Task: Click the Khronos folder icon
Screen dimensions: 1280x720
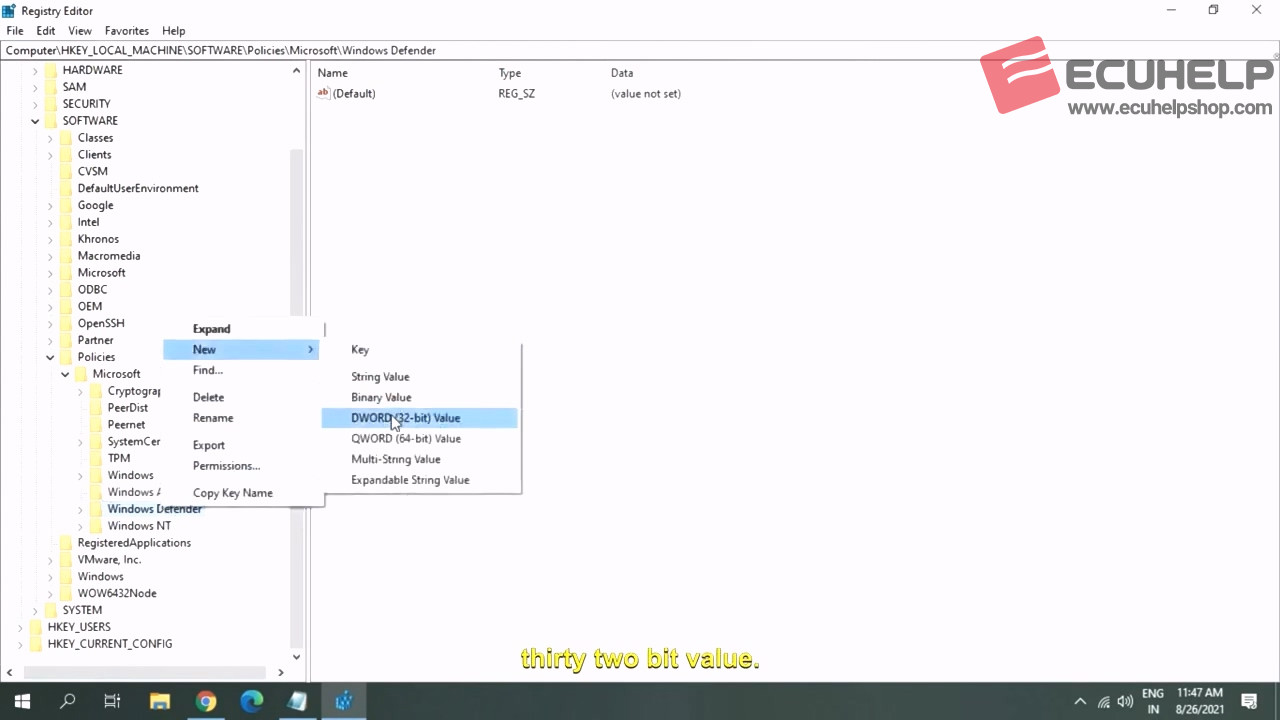Action: pos(66,239)
